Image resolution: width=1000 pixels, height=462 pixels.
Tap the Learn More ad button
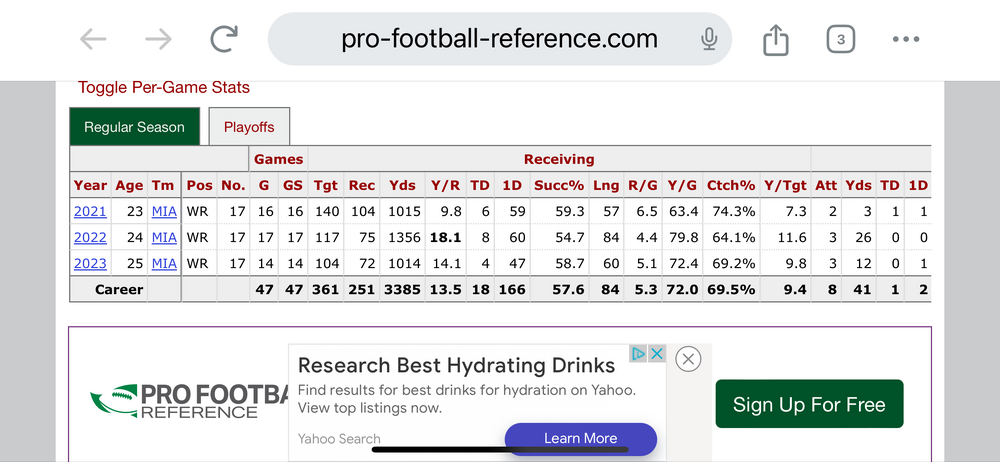click(x=580, y=438)
